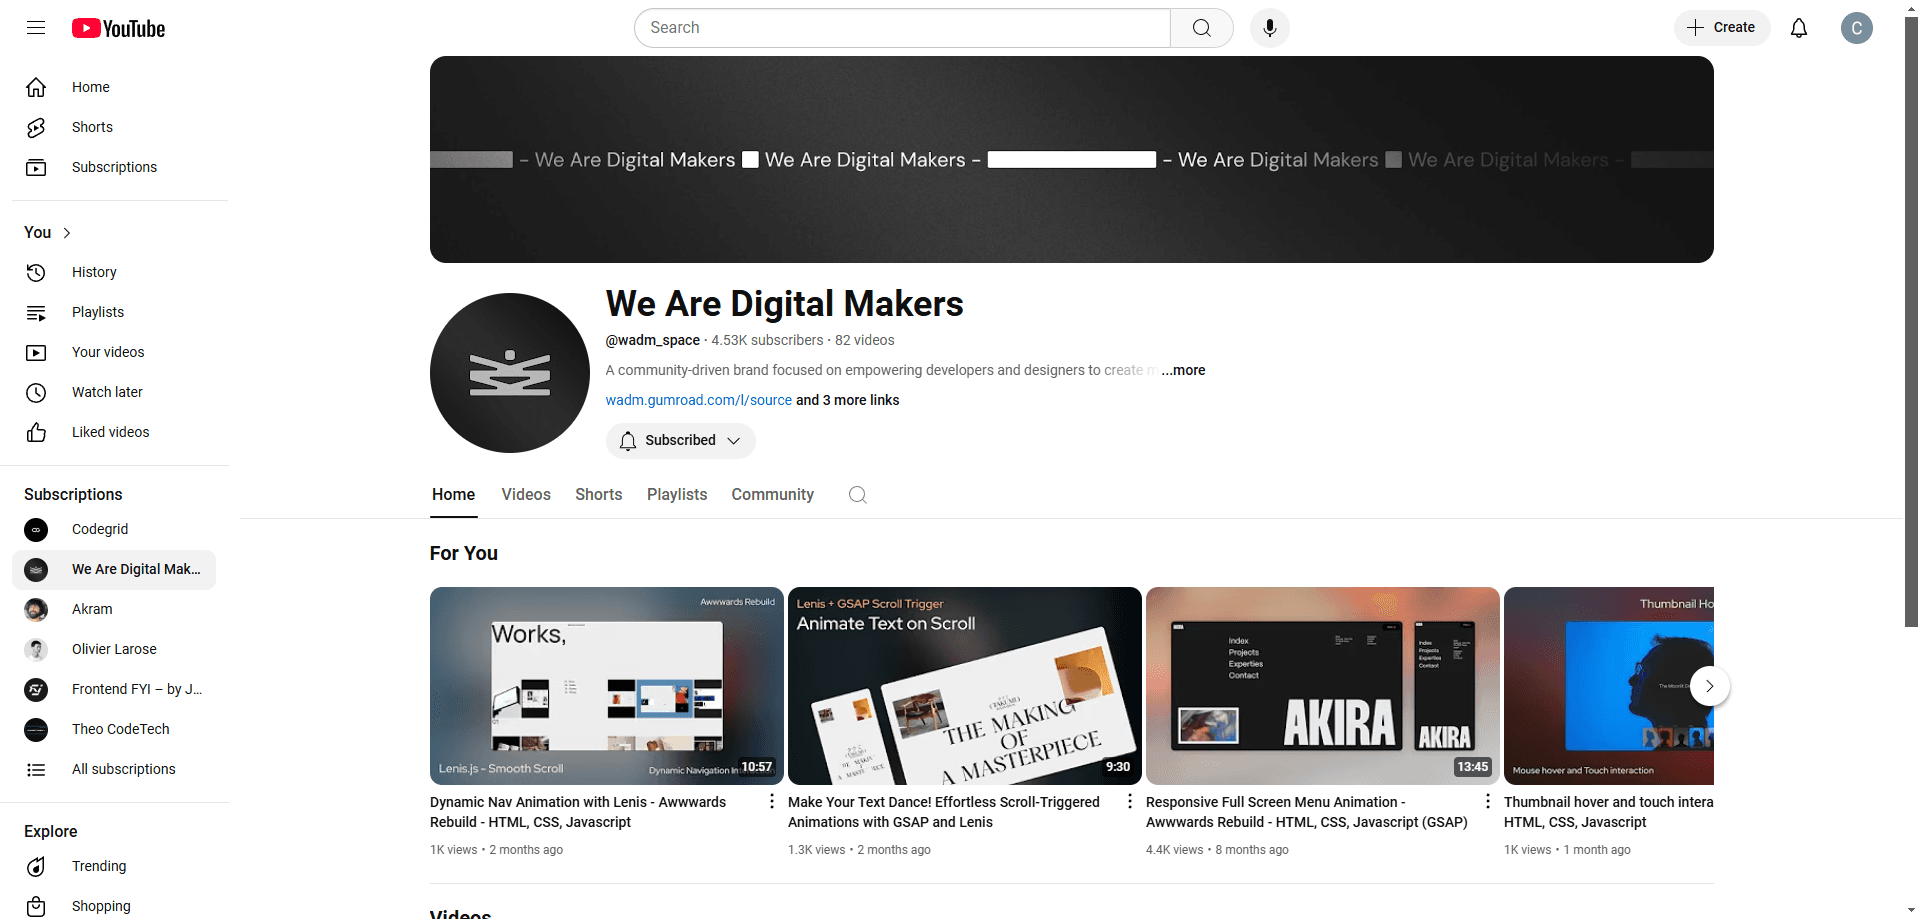Open the Subscribed notification dropdown
The image size is (1920, 919).
[x=680, y=440]
